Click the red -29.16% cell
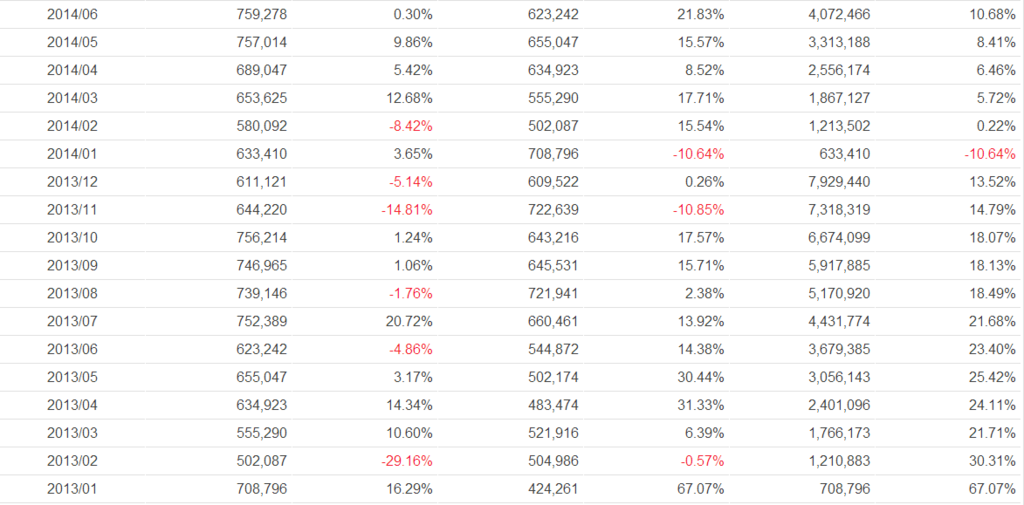The width and height of the screenshot is (1024, 505). point(405,461)
